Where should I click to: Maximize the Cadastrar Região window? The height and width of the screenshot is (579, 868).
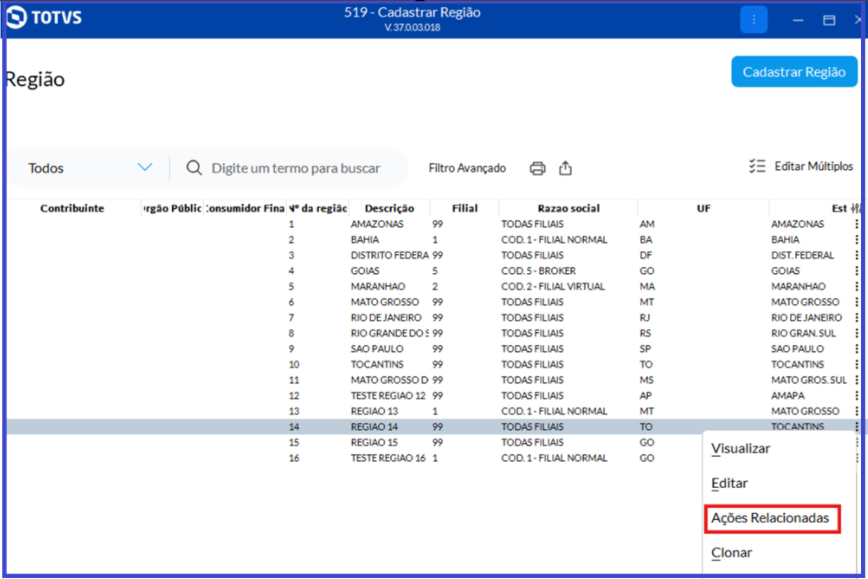[x=829, y=20]
